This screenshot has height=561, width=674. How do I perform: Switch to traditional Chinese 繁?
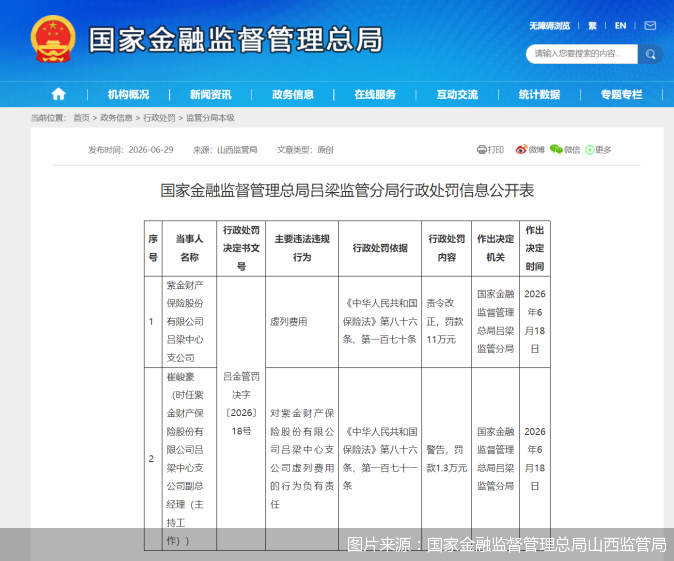click(592, 26)
